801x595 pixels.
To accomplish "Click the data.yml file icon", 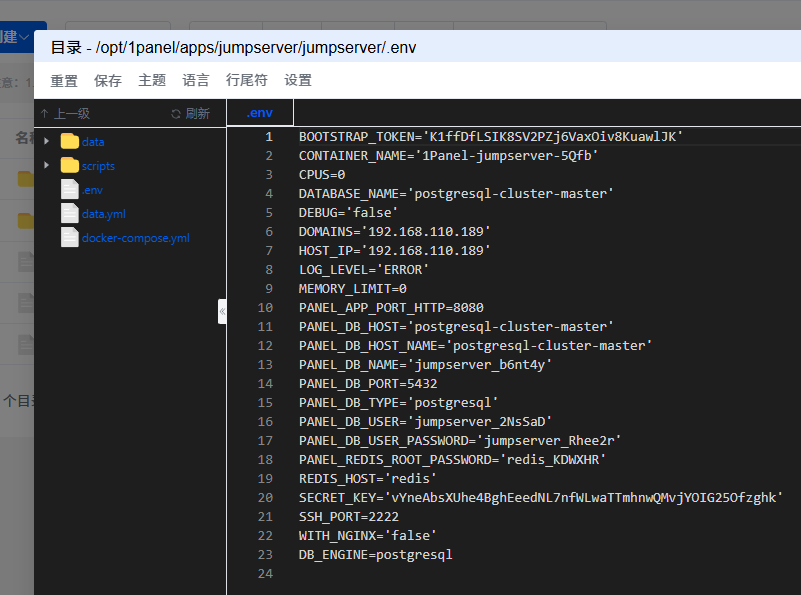I will point(69,214).
